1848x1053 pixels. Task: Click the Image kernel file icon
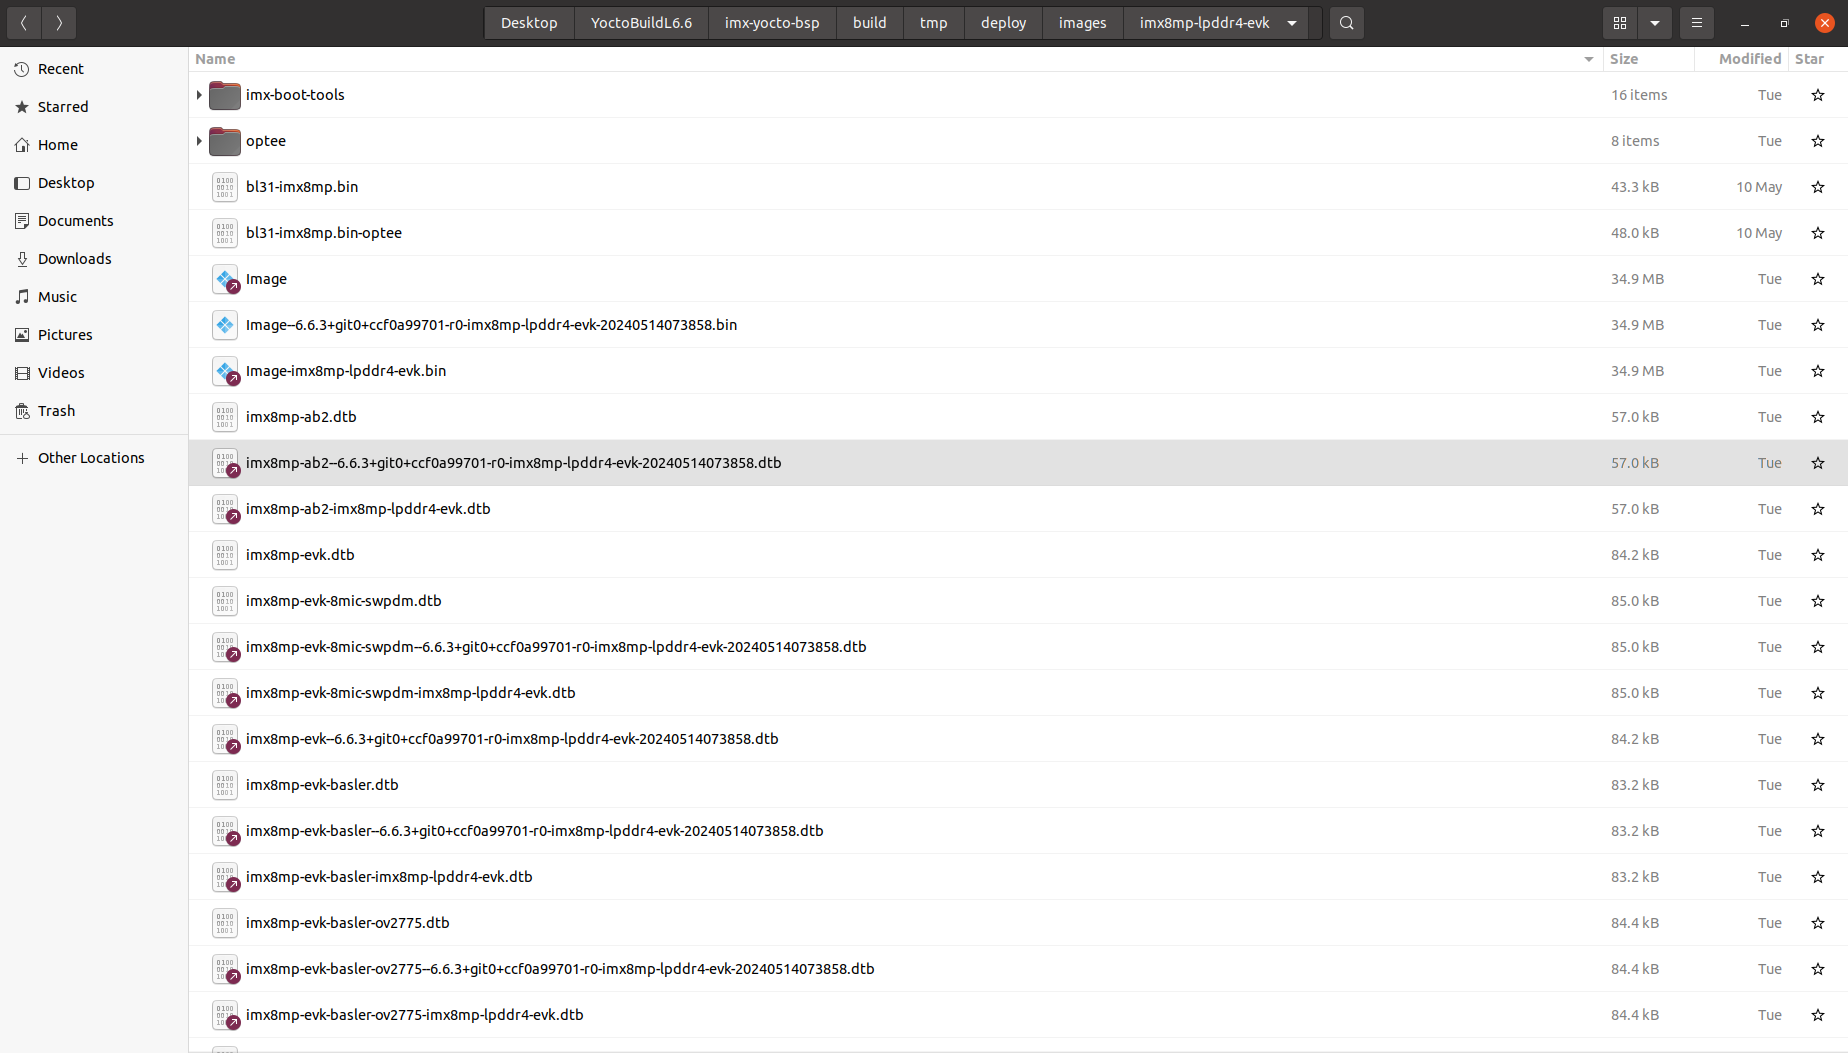coord(224,279)
